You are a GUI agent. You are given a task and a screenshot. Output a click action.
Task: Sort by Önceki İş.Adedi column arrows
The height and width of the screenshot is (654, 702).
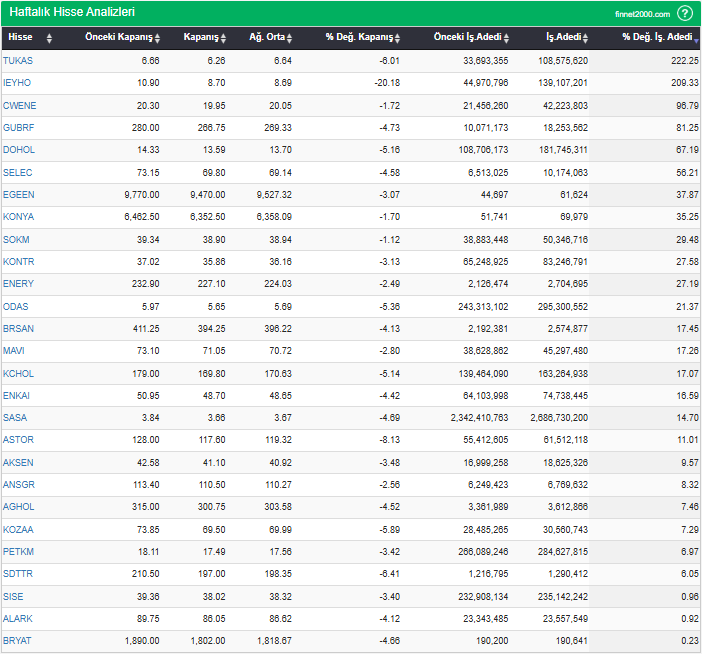click(x=506, y=38)
